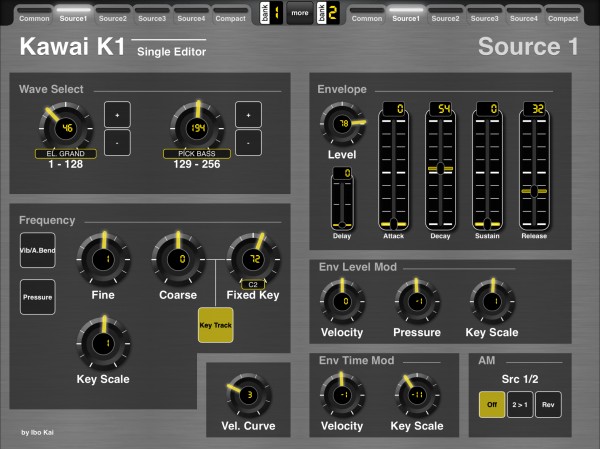Open the EL. GRAND wave name field

66,153
